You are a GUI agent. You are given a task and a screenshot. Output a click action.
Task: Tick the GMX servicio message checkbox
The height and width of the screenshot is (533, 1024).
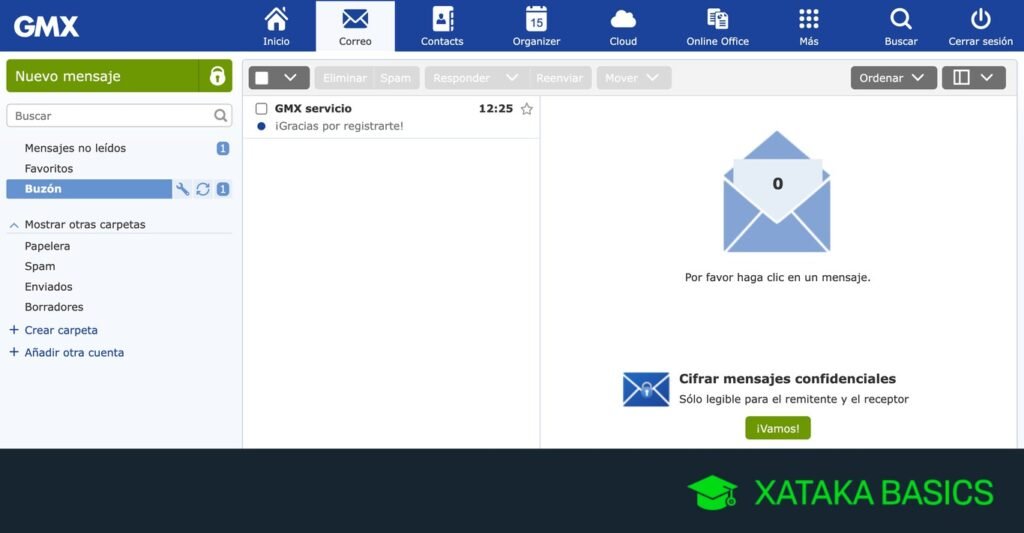coord(262,109)
